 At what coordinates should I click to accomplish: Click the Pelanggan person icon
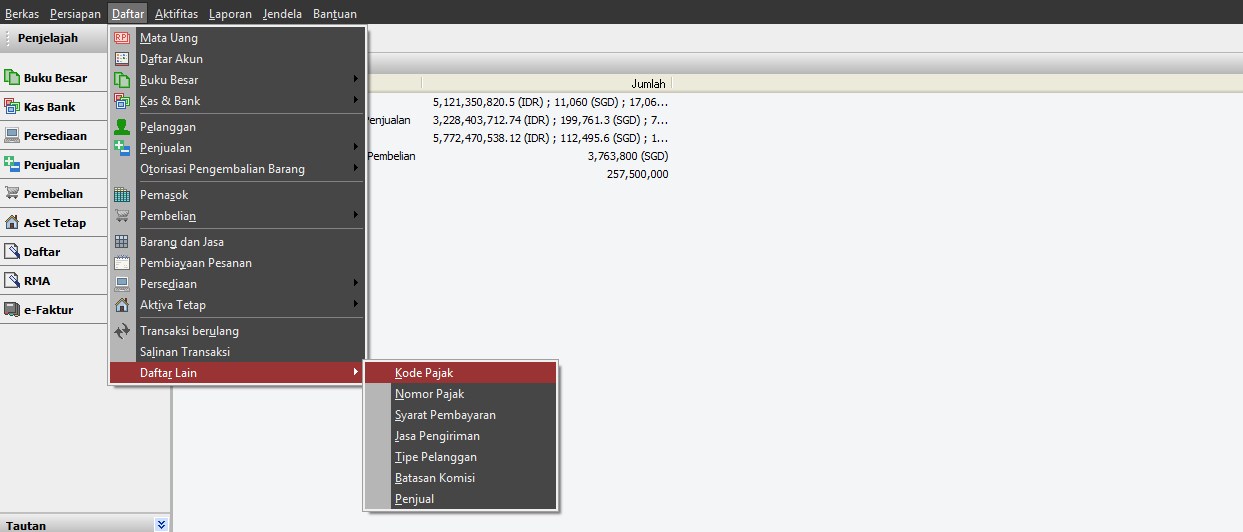click(x=122, y=127)
